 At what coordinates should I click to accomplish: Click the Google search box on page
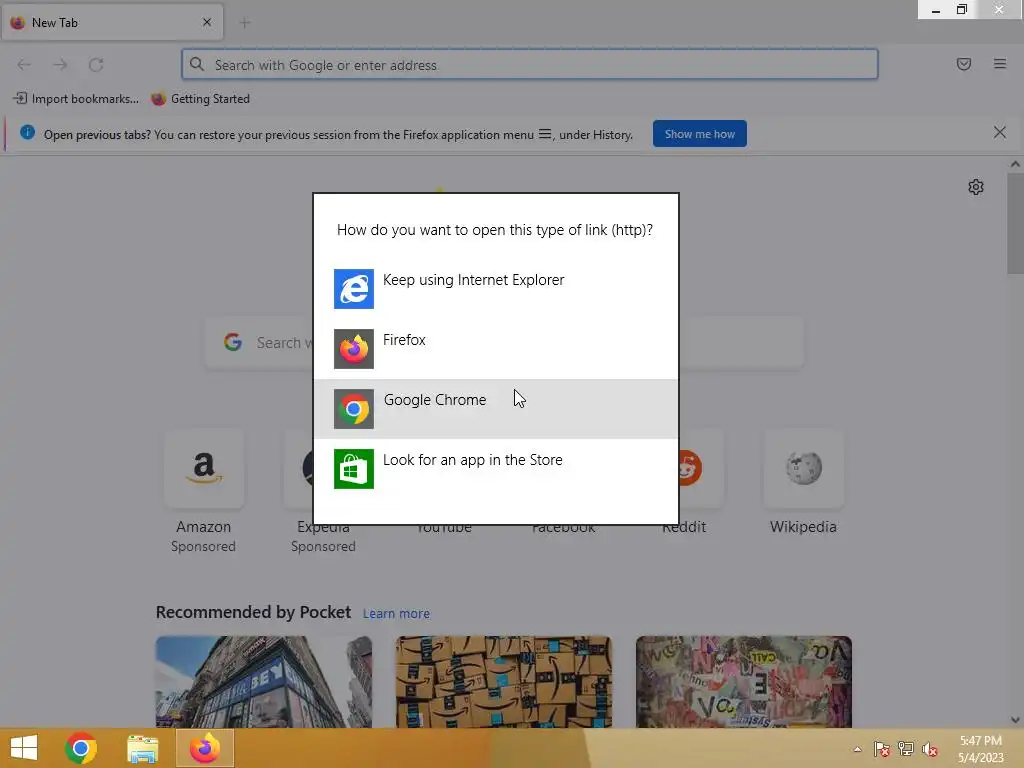tap(504, 343)
